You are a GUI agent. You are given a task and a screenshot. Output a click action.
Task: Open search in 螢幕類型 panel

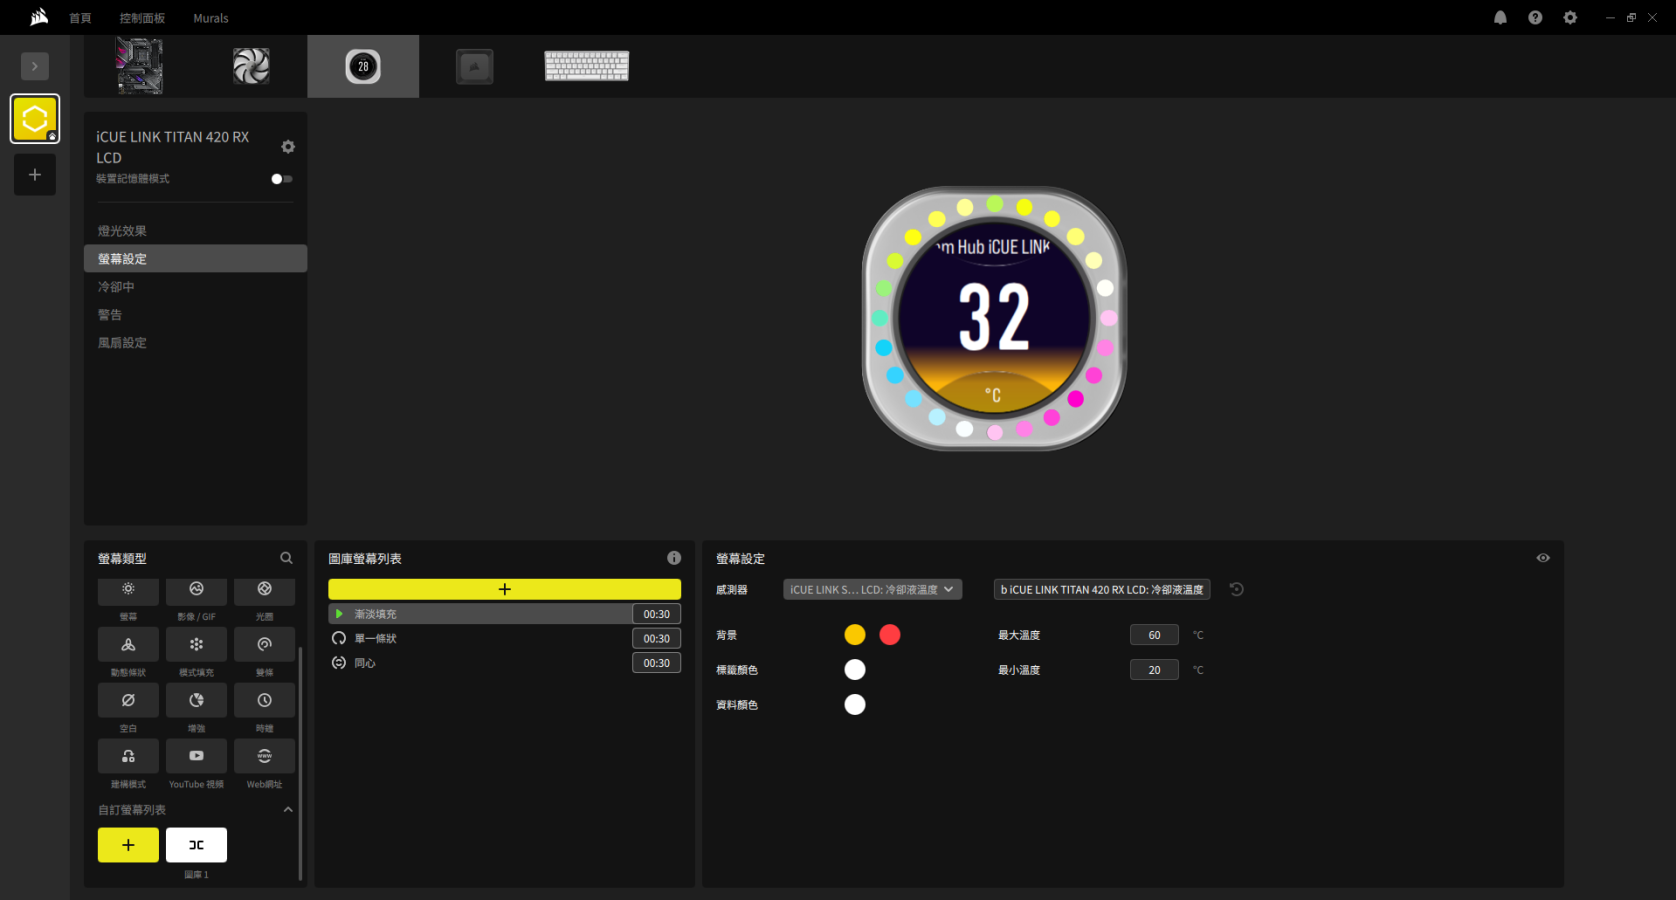pos(286,558)
